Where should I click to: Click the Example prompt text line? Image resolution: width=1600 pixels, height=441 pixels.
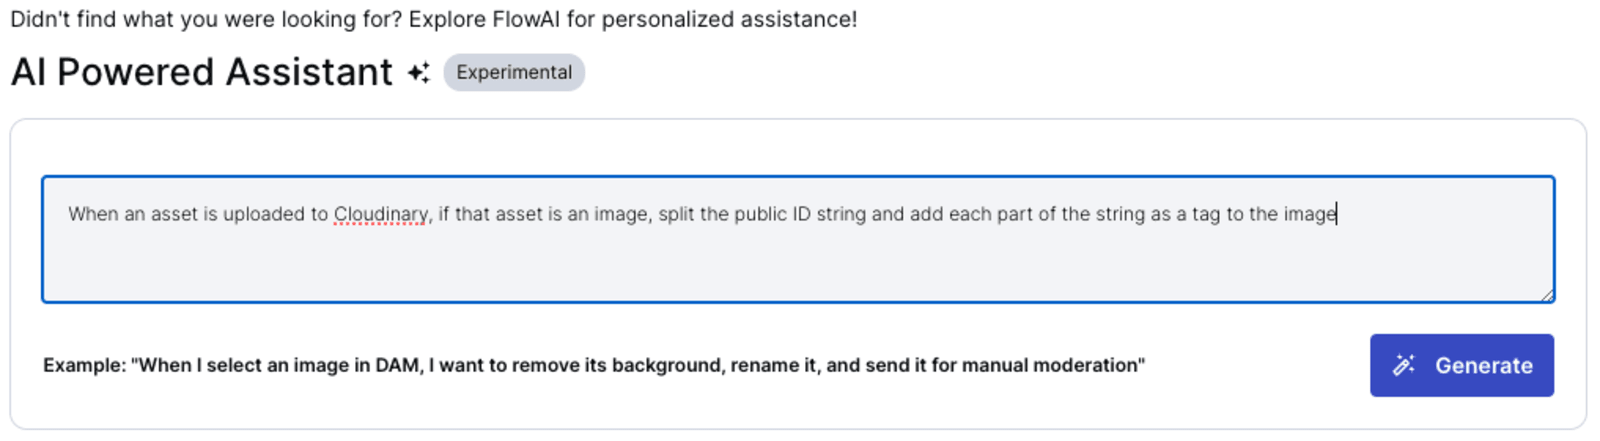(594, 366)
